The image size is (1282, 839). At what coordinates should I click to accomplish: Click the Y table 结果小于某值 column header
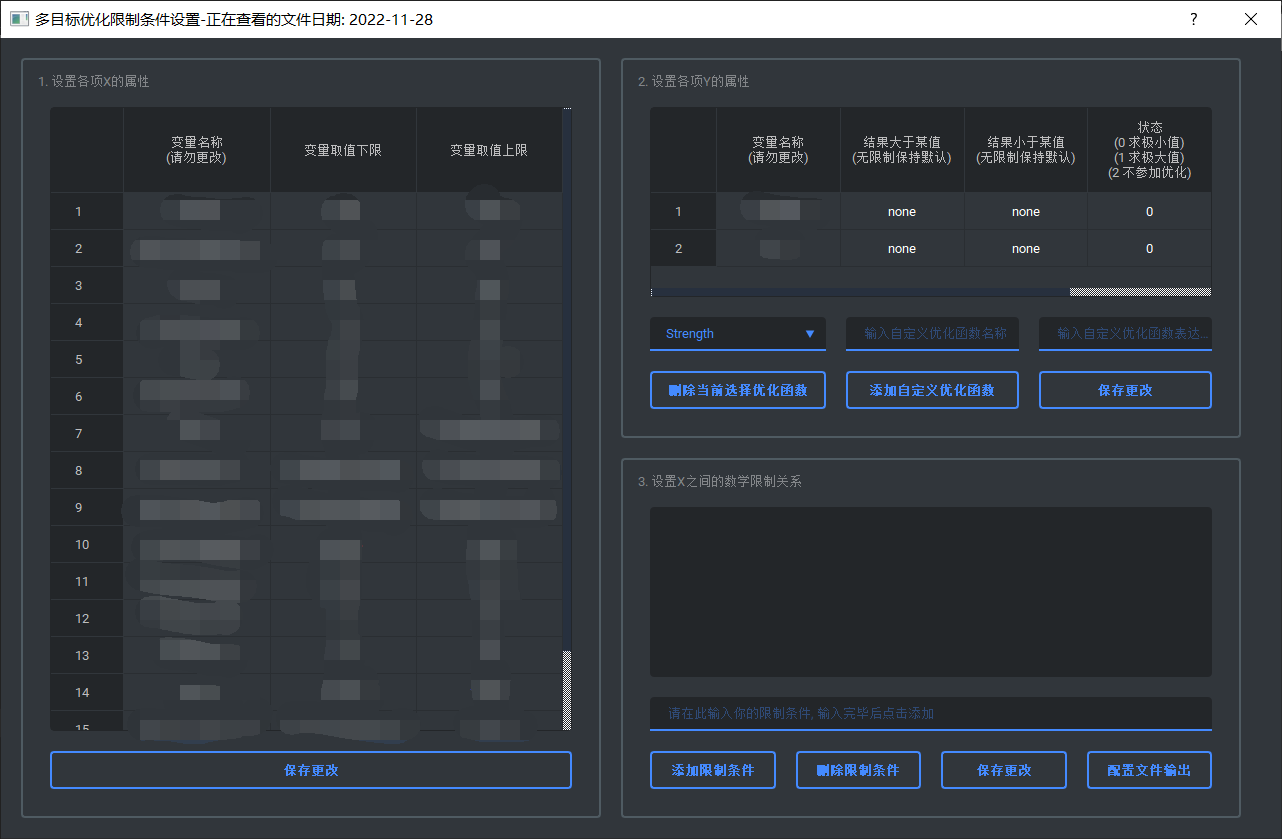tap(1026, 150)
